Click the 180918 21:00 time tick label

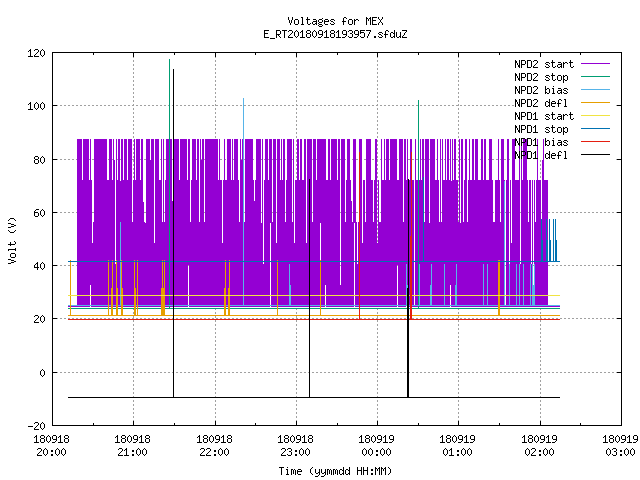pos(132,446)
